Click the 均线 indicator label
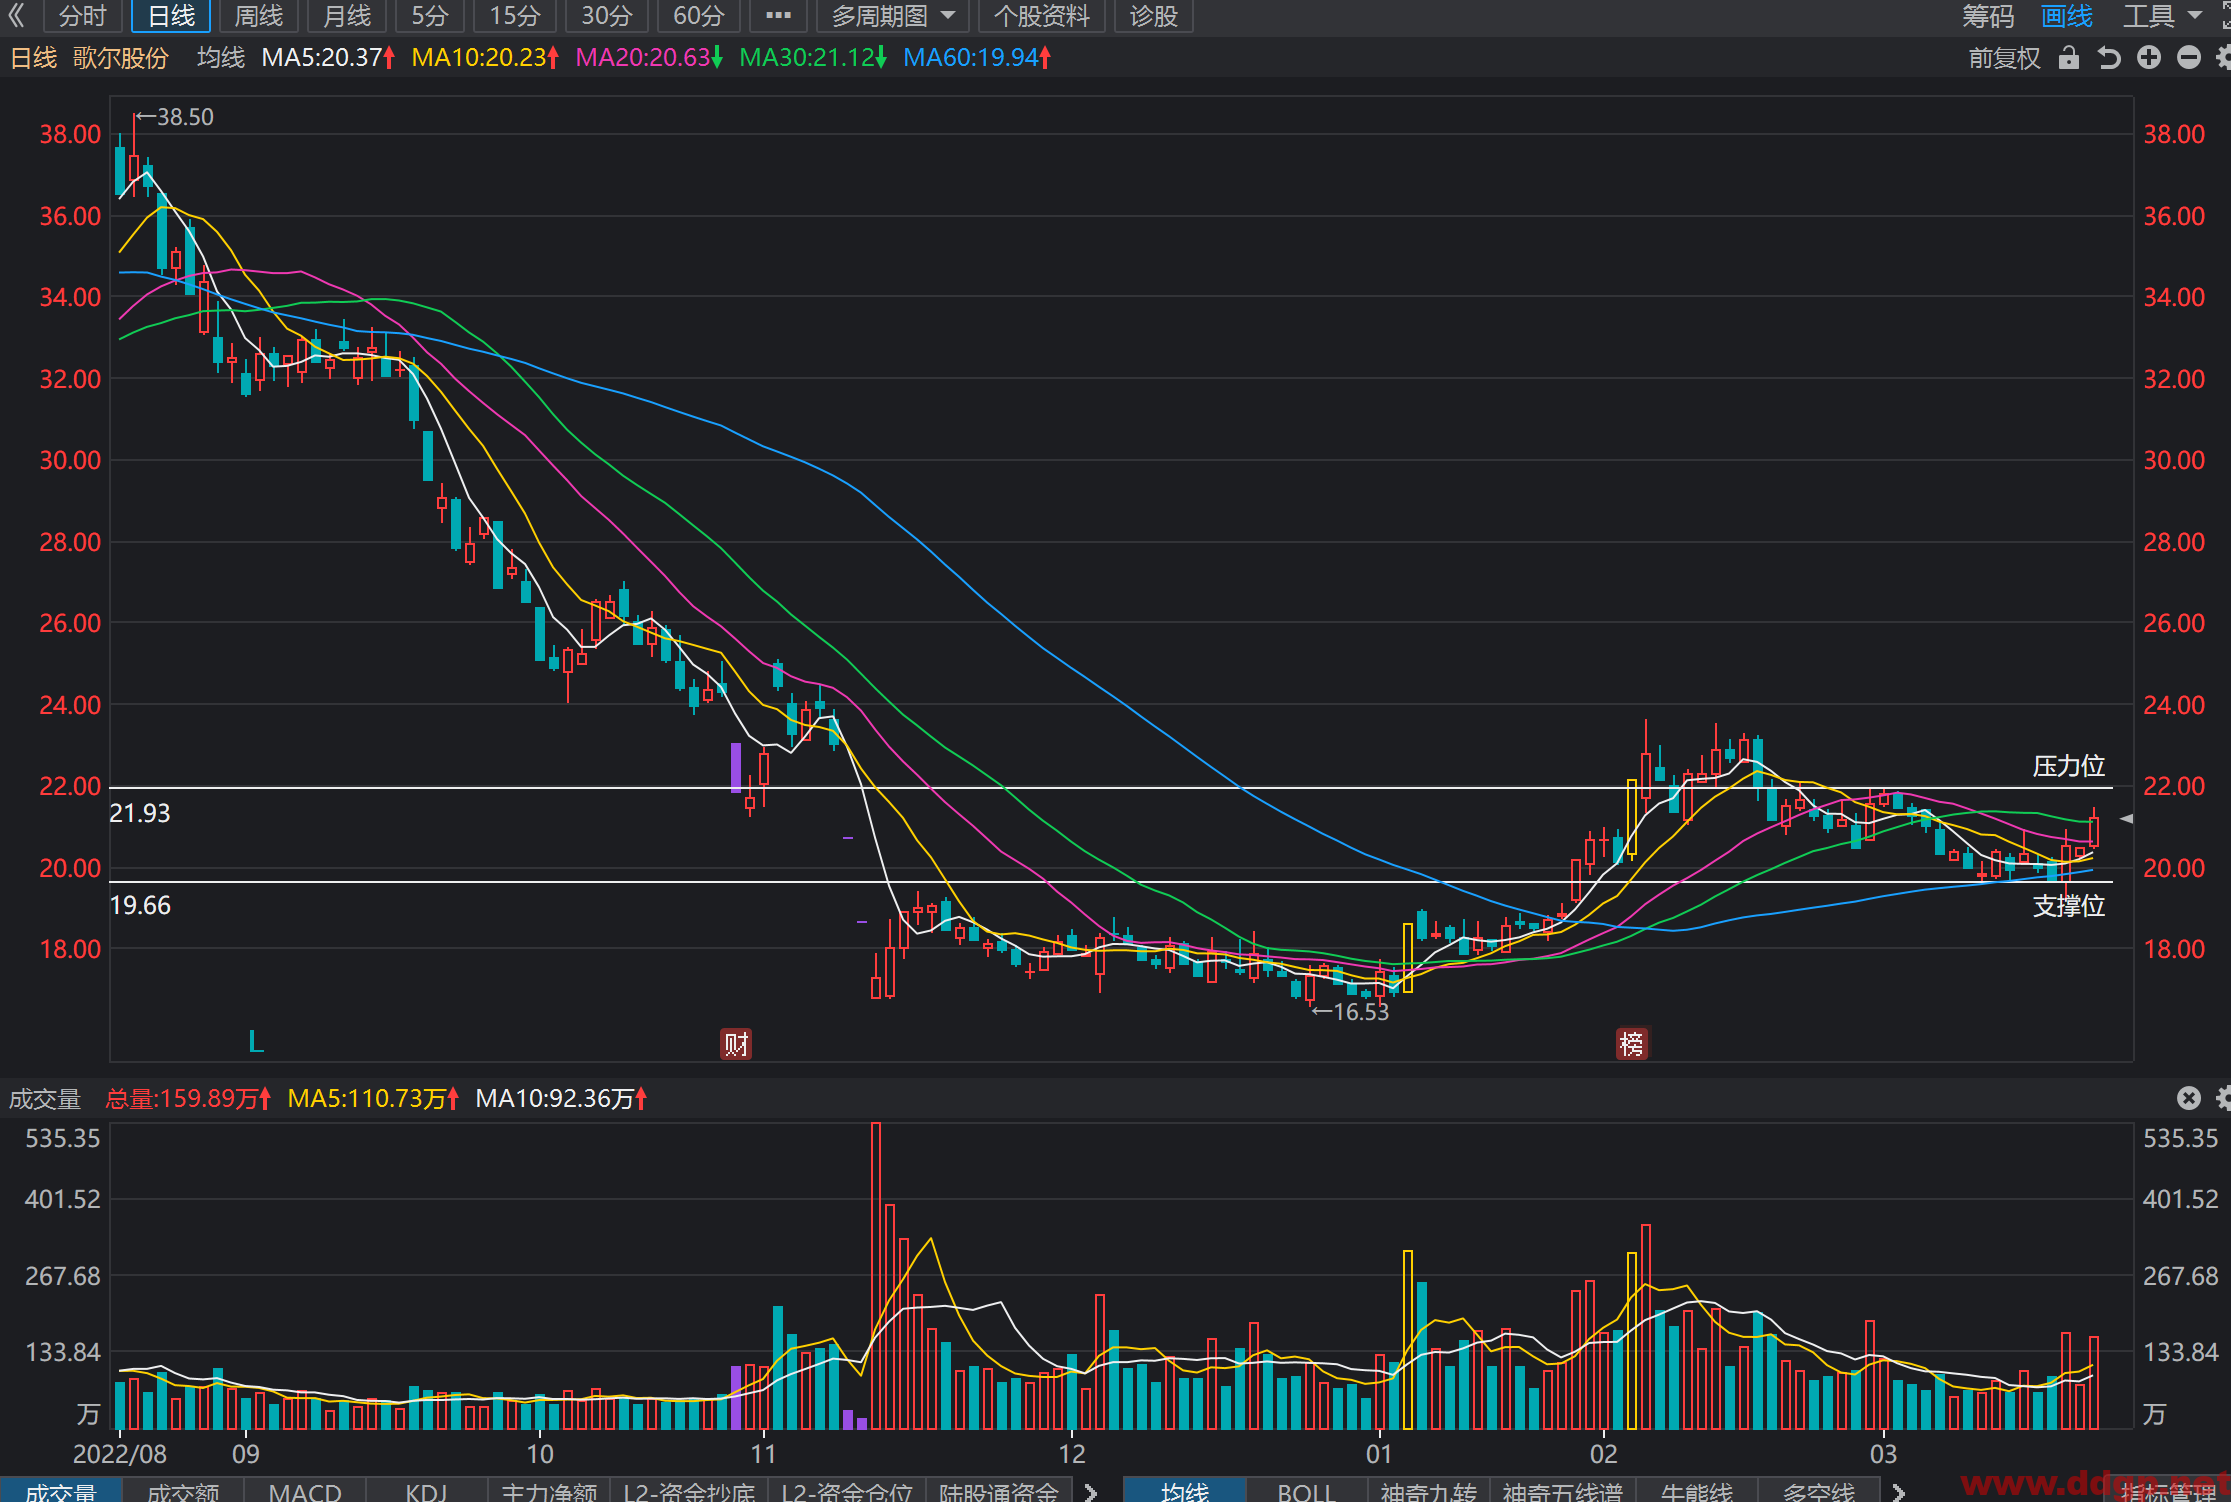Viewport: 2231px width, 1502px height. 221,58
